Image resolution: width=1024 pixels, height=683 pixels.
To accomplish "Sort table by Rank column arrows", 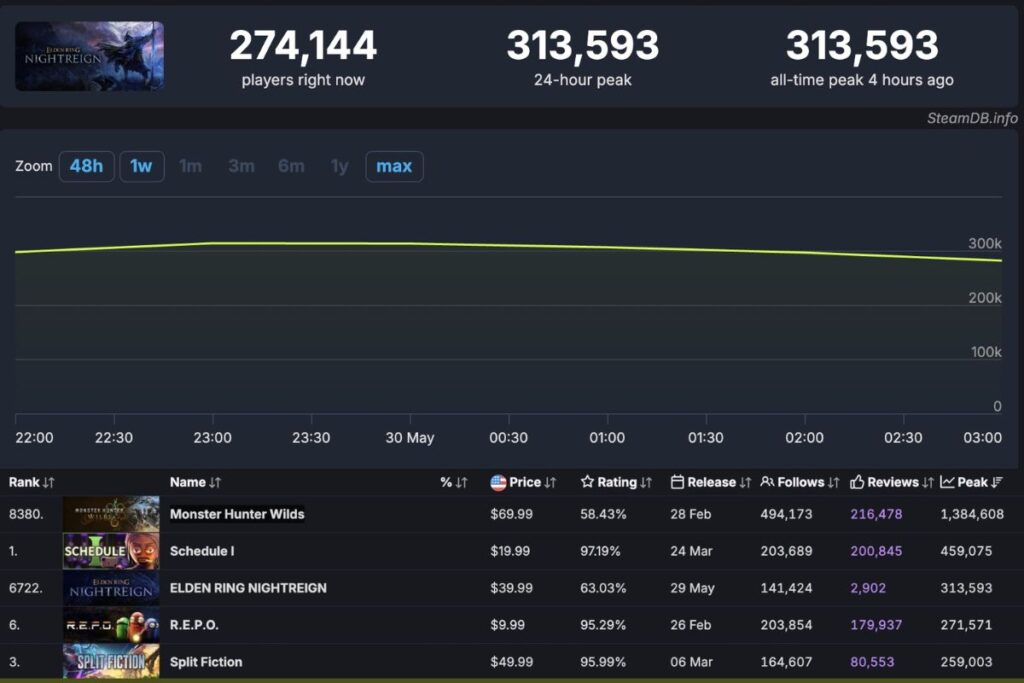I will (48, 483).
